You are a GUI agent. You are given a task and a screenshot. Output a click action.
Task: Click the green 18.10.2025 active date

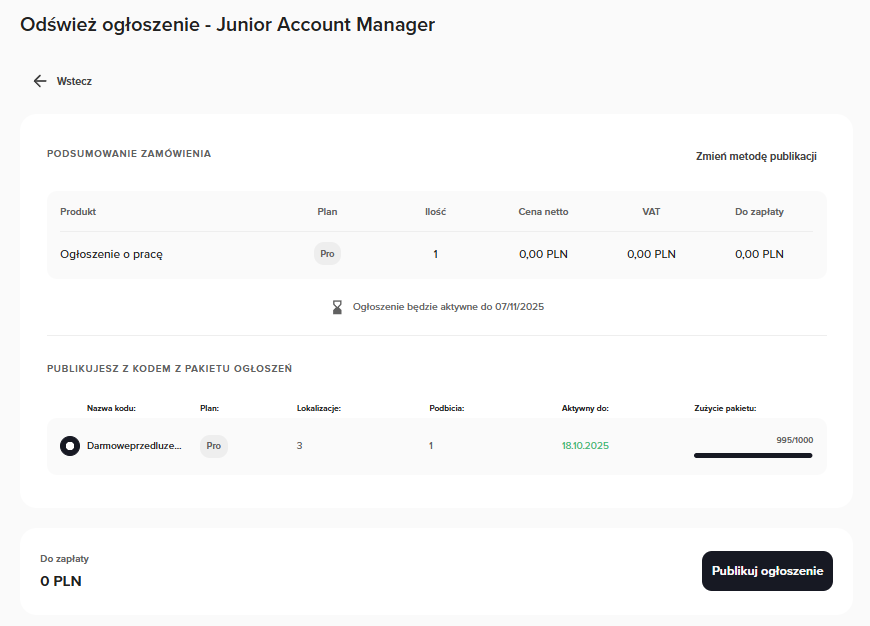[585, 446]
